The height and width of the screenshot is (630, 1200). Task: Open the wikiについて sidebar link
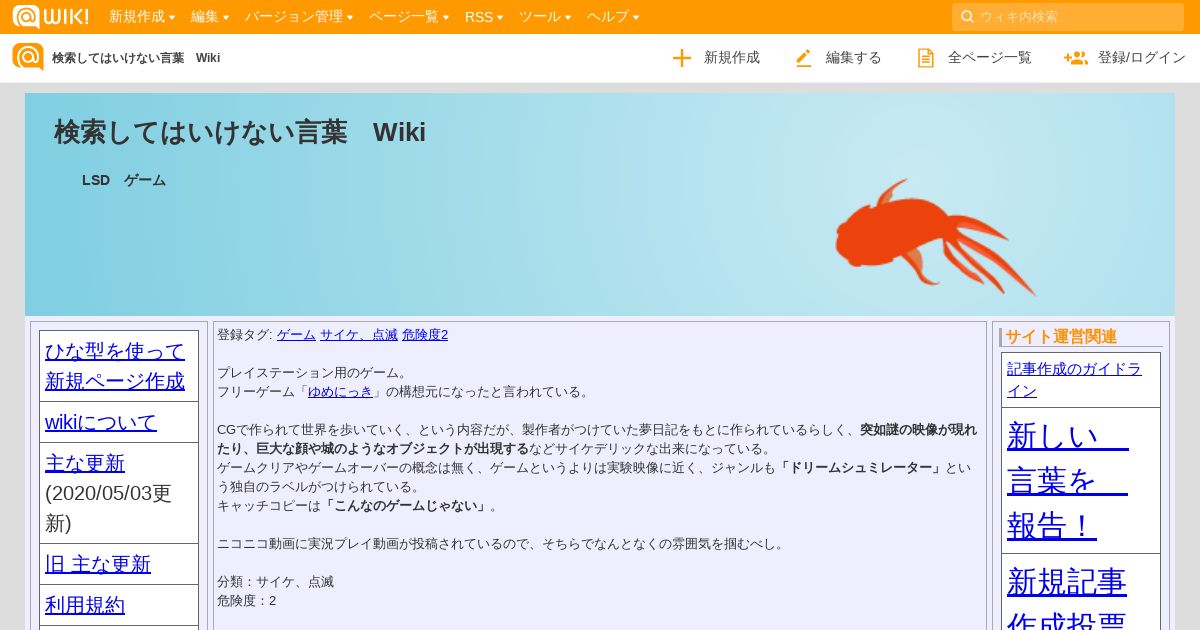pyautogui.click(x=101, y=422)
